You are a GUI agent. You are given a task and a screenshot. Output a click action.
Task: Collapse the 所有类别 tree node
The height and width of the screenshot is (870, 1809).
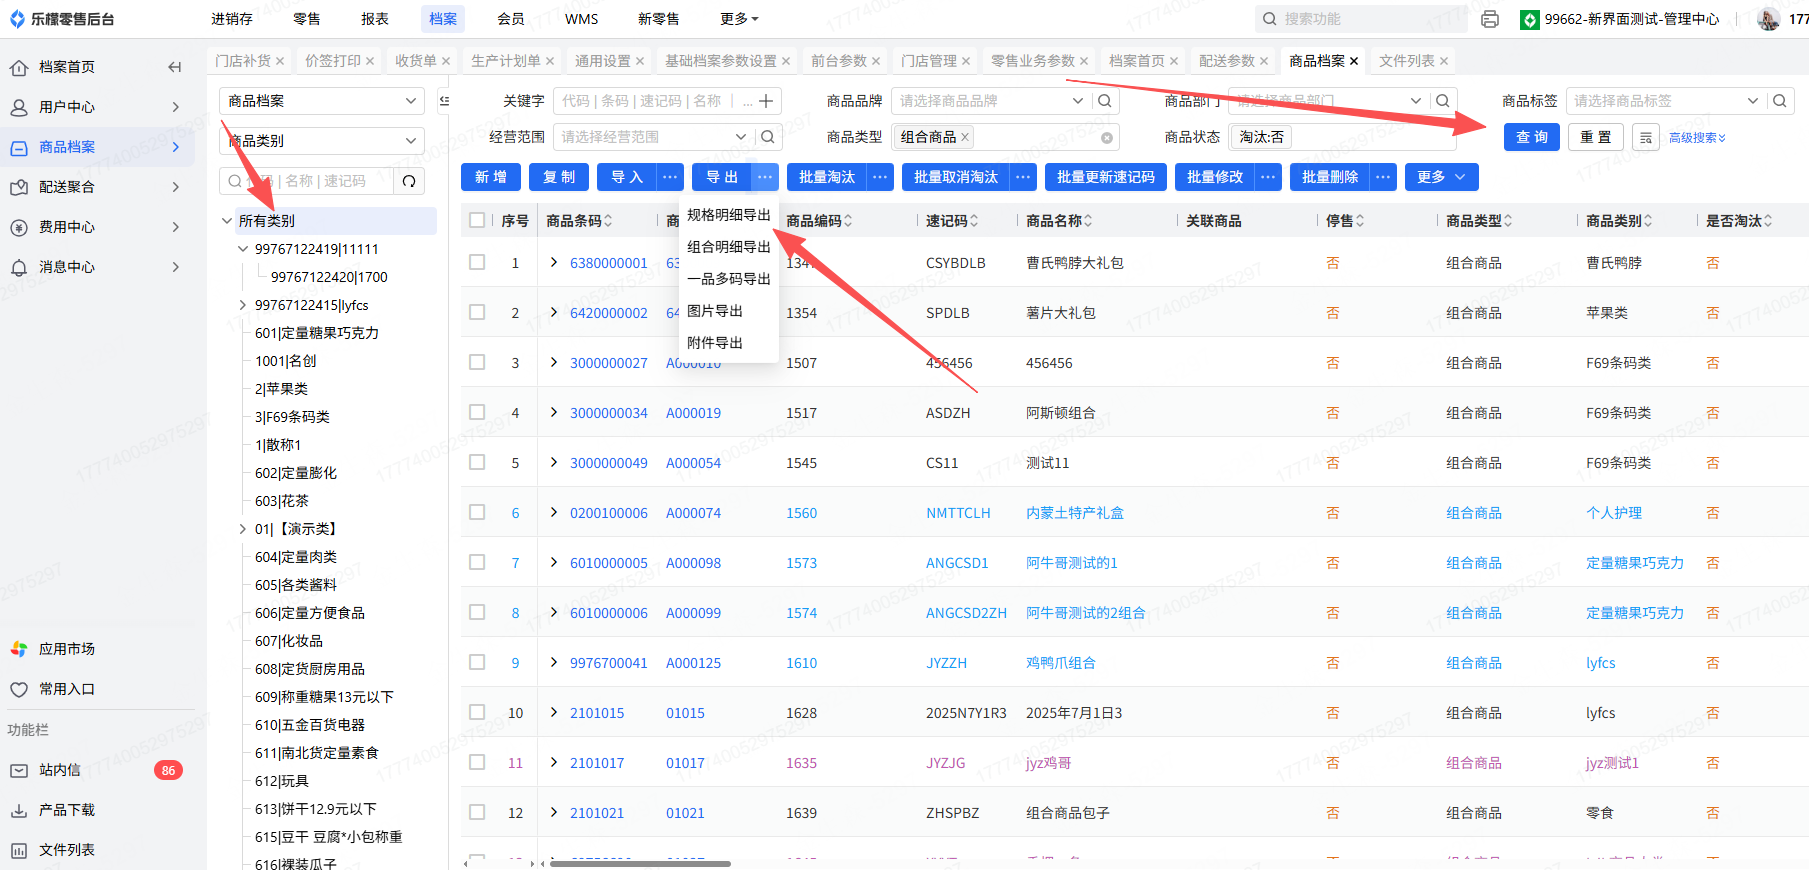[227, 221]
